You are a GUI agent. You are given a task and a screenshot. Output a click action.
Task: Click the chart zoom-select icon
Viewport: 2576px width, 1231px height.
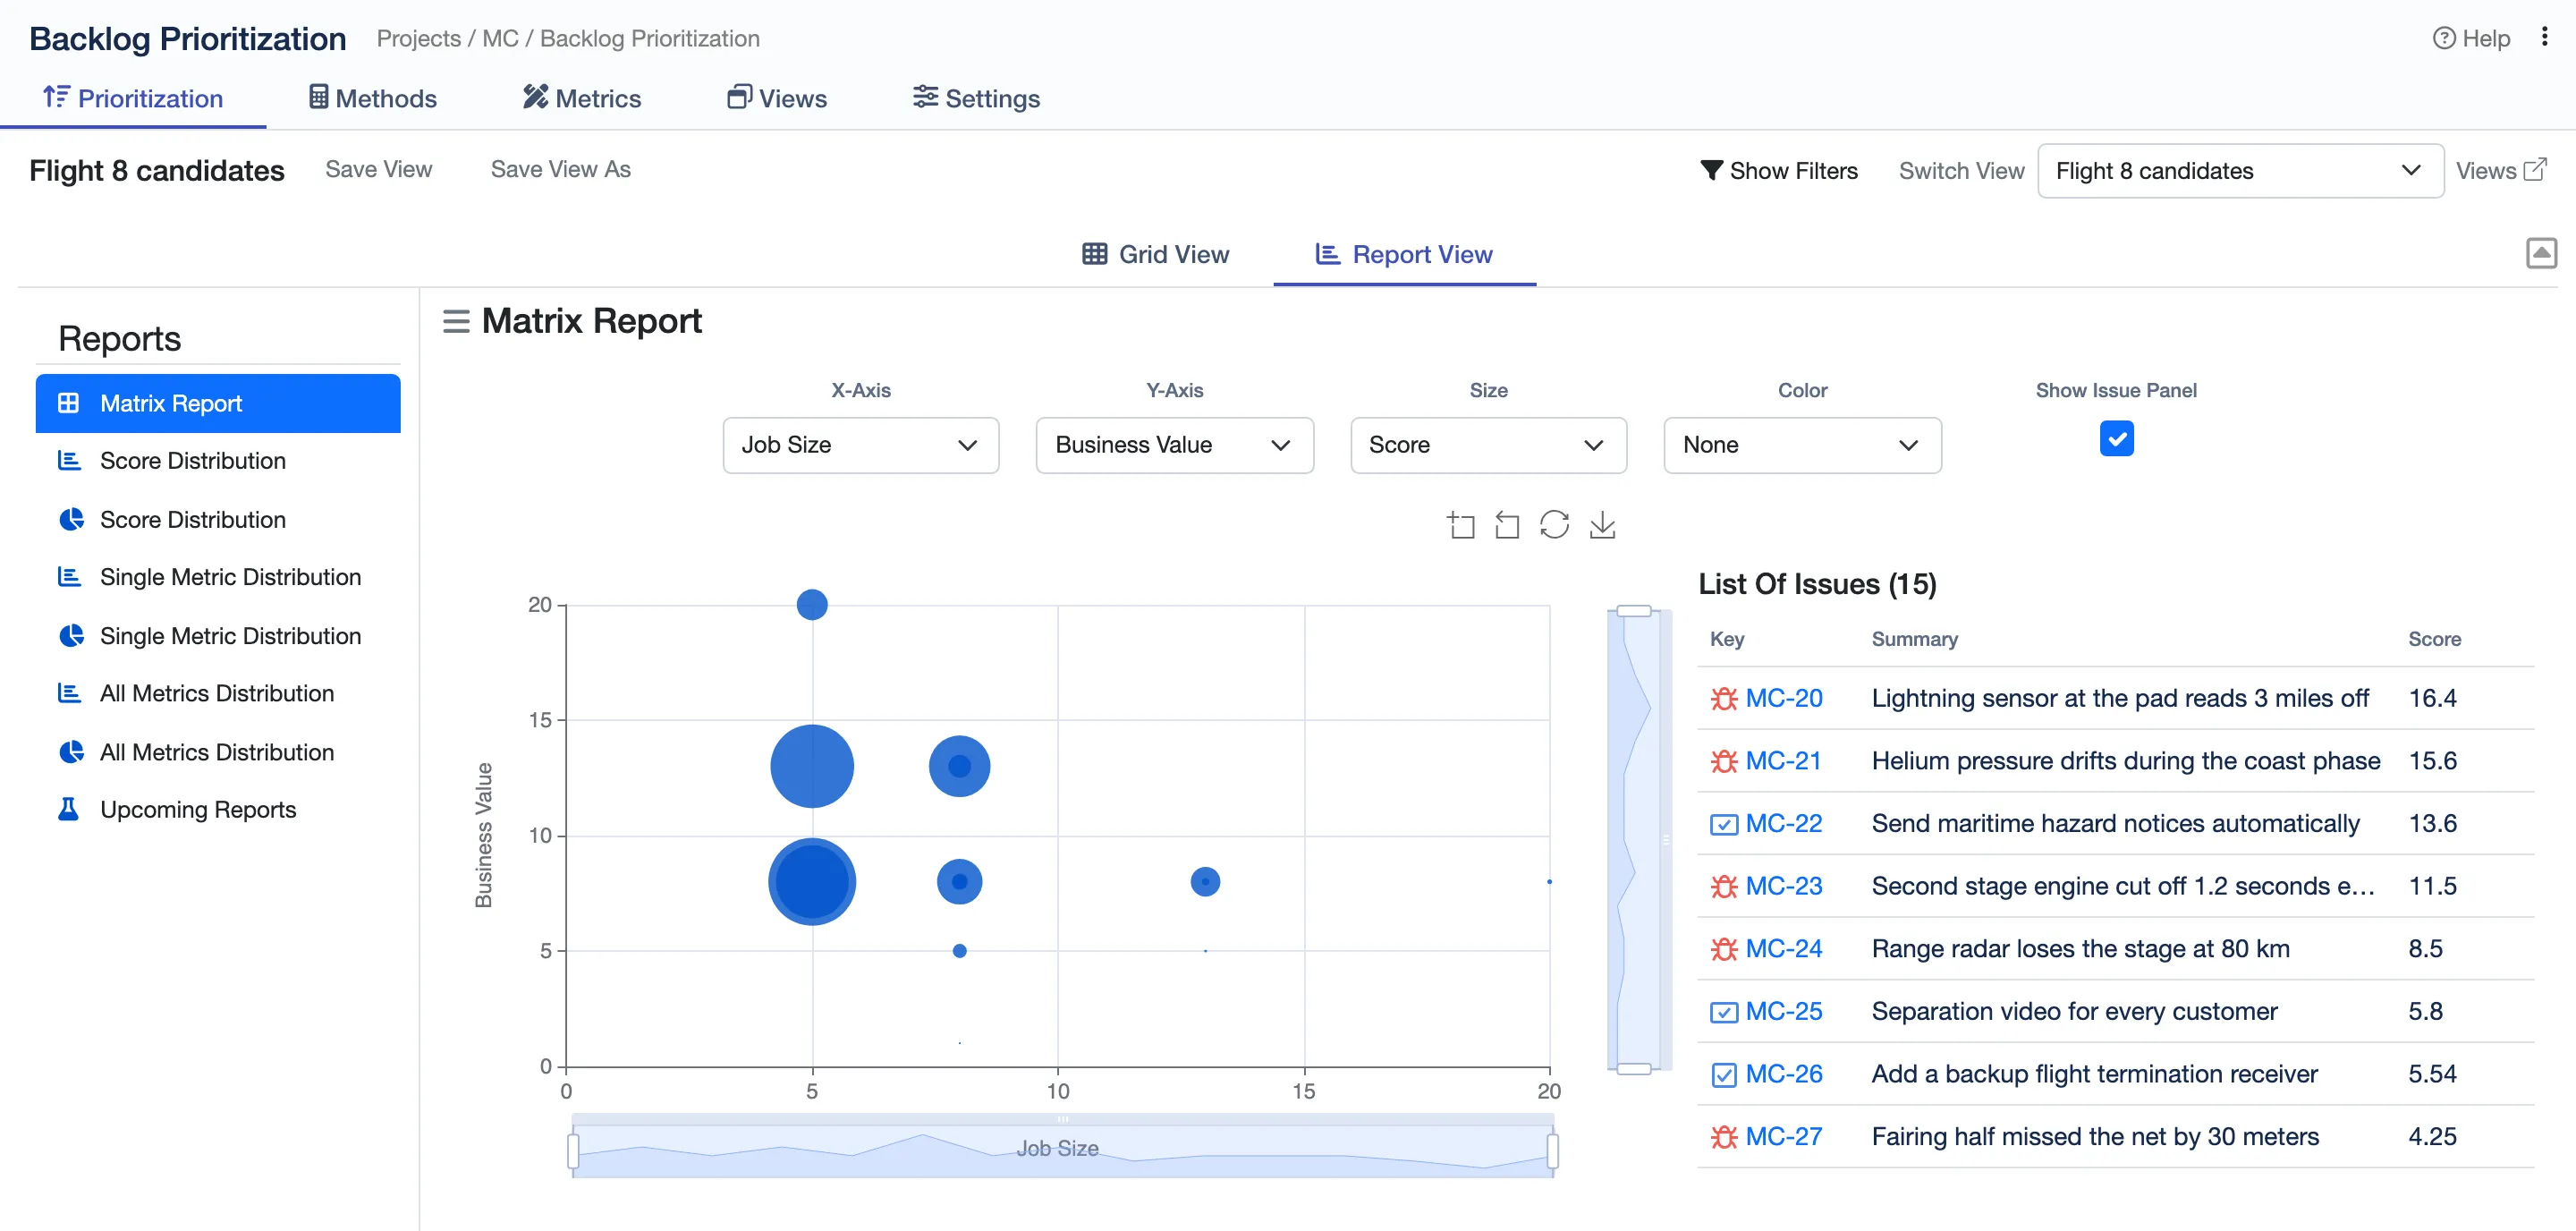[1461, 525]
